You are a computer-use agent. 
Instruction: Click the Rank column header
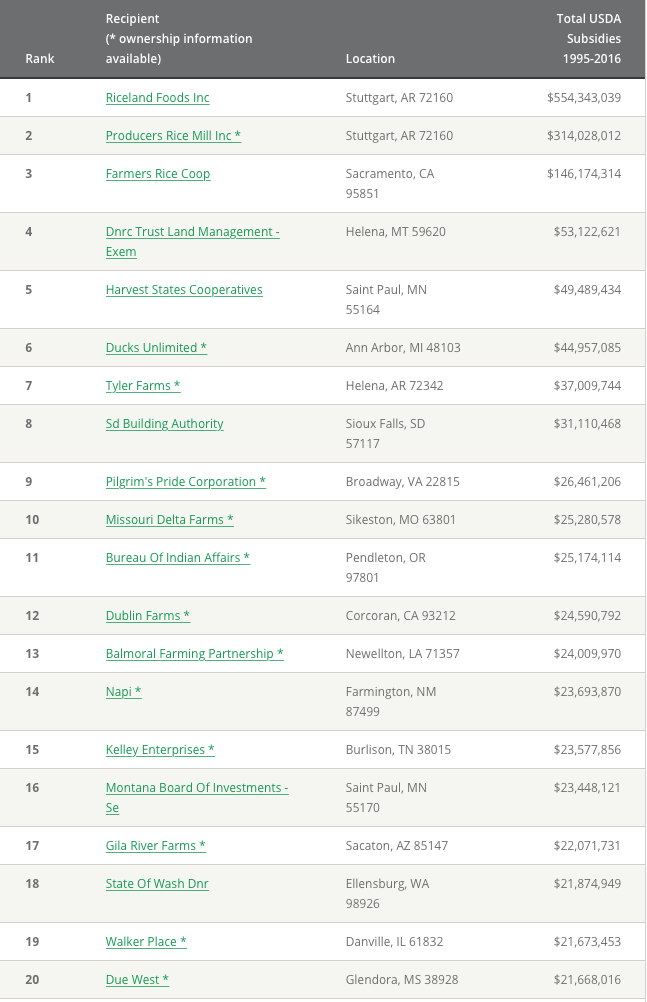[40, 59]
